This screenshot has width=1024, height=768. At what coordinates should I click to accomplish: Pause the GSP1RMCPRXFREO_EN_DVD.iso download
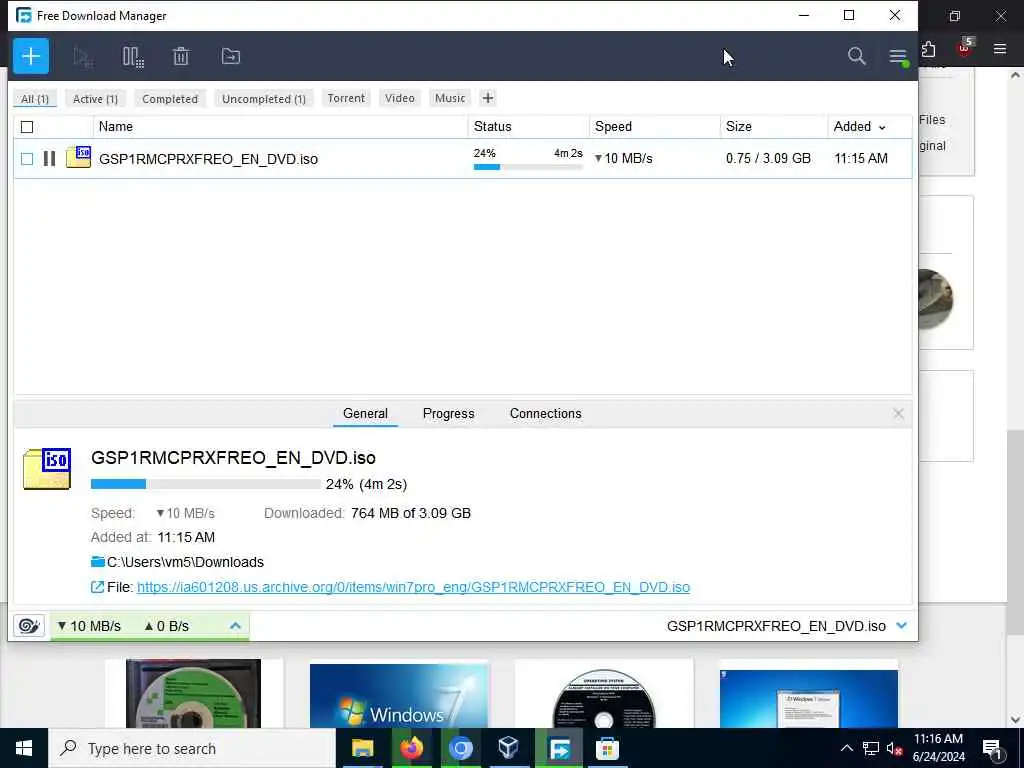[49, 159]
